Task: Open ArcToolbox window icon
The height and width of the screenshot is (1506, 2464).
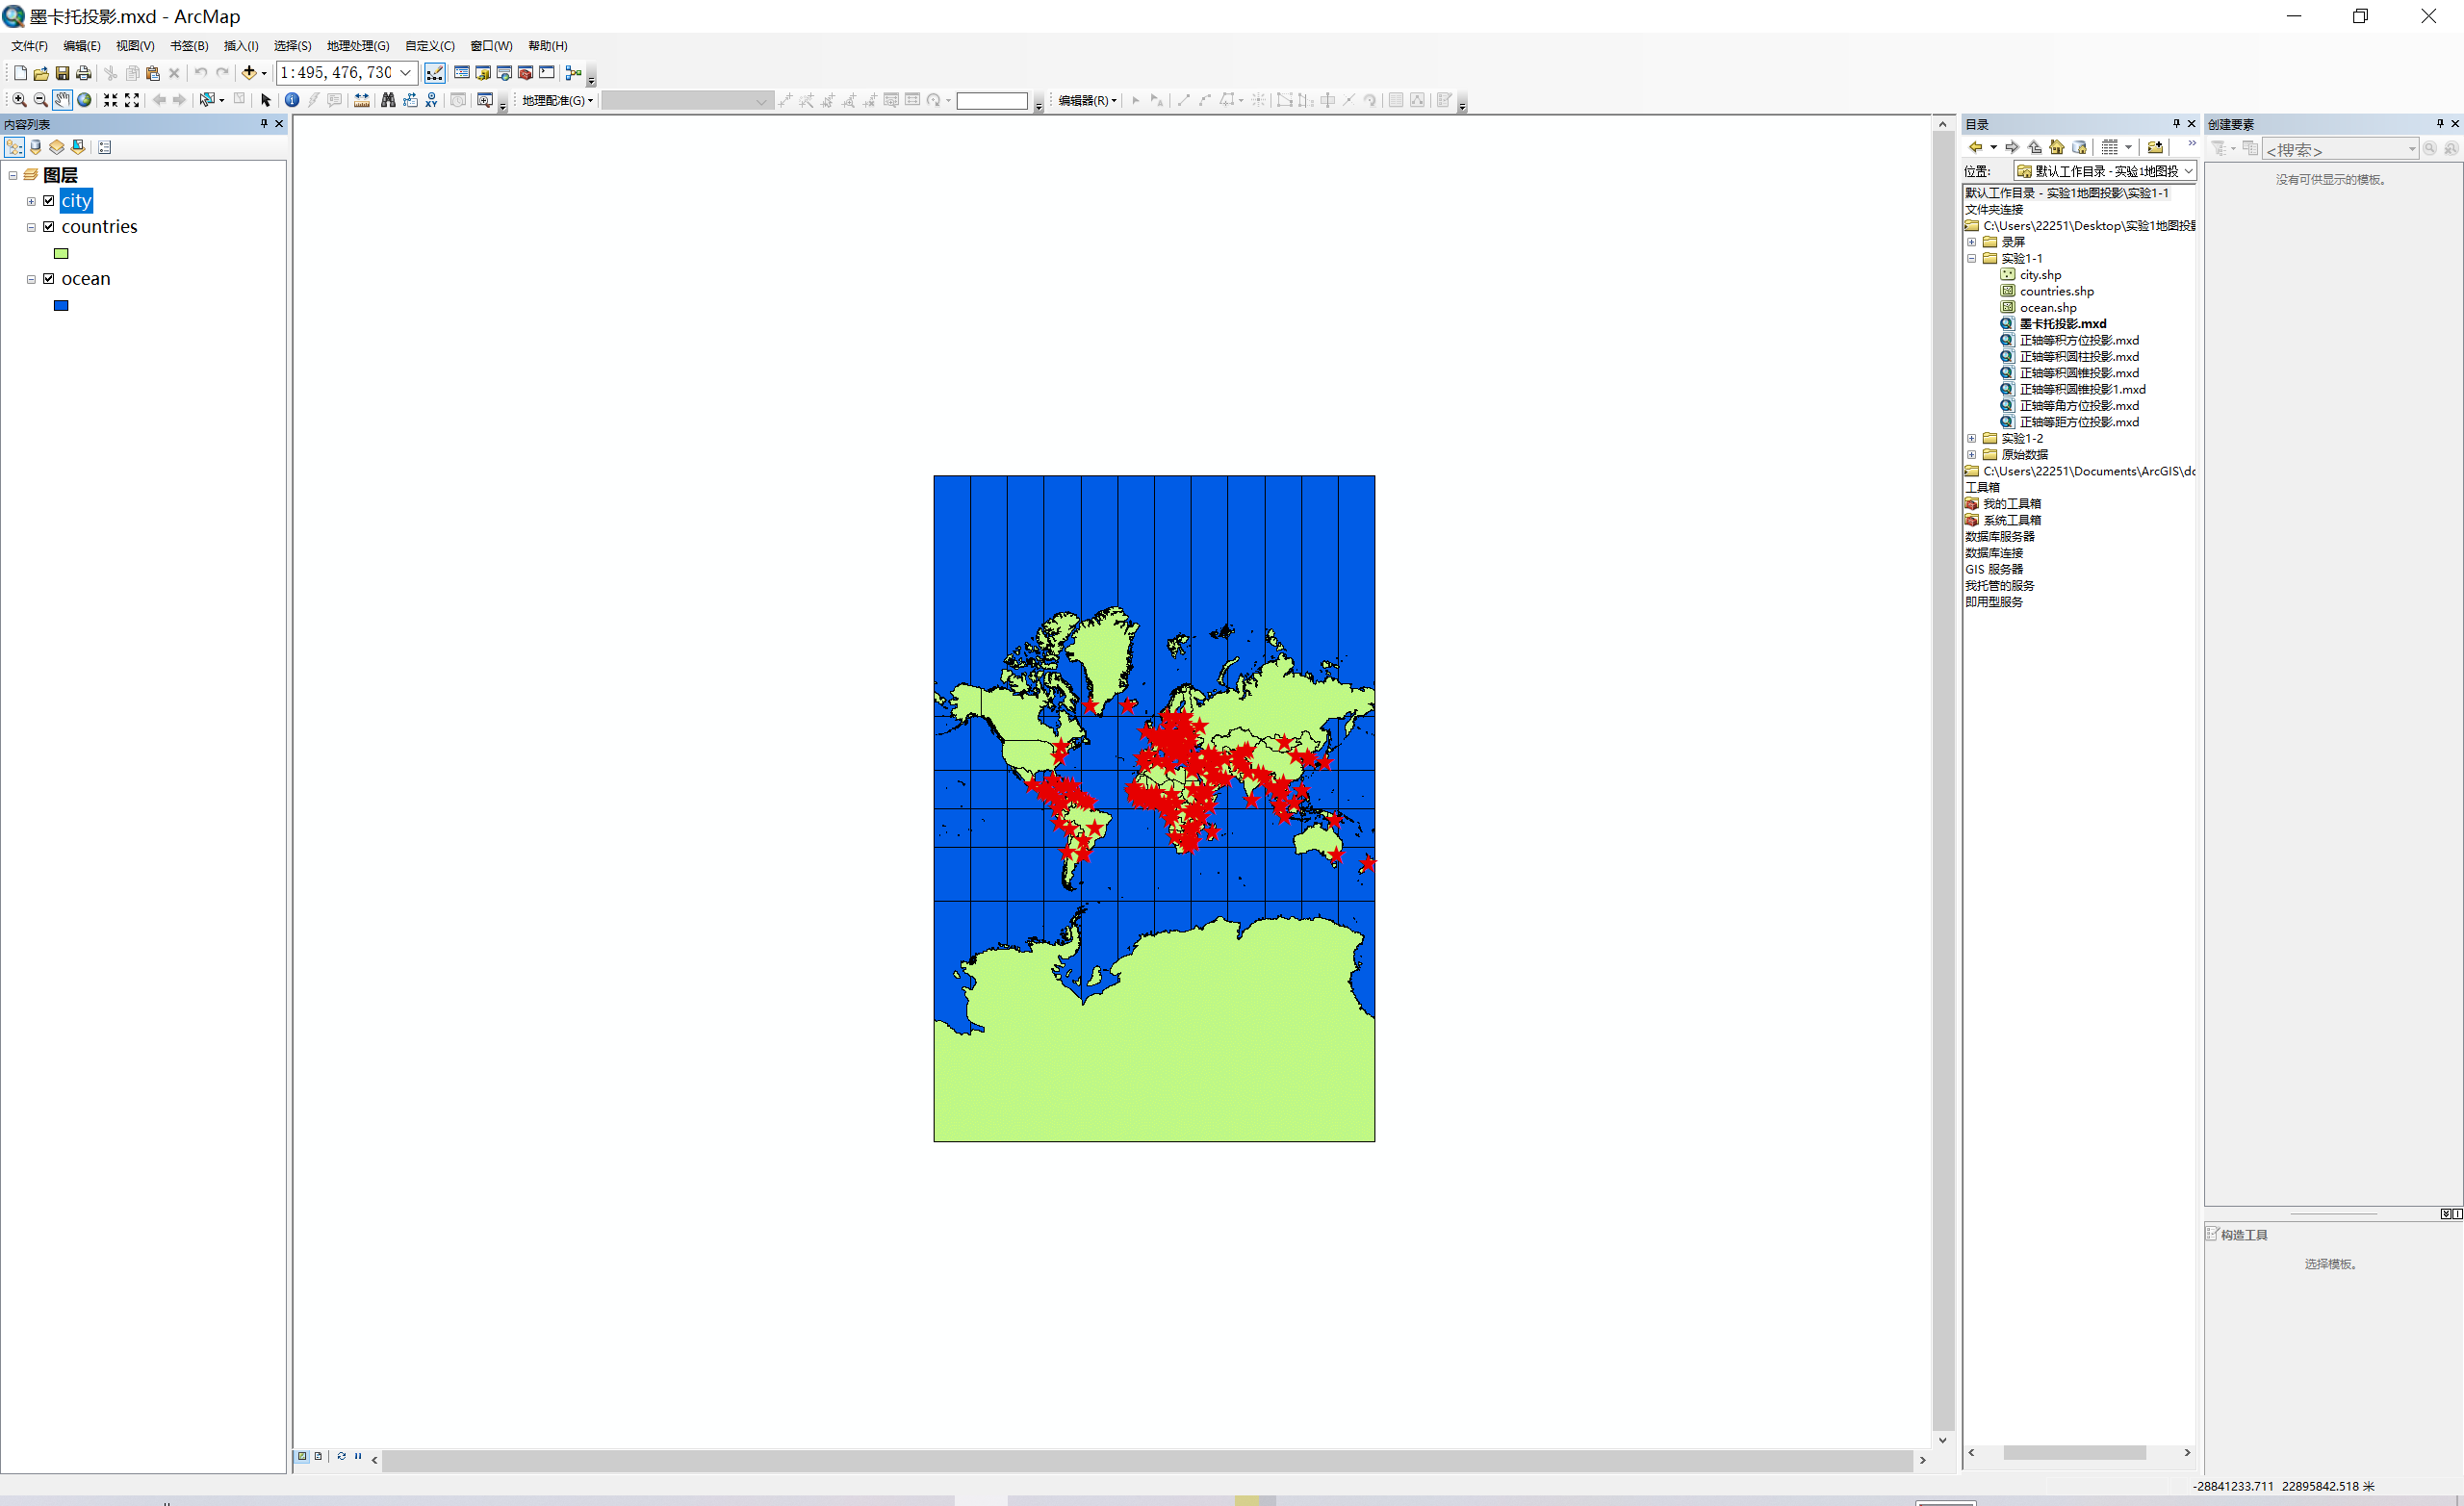Action: click(x=525, y=73)
